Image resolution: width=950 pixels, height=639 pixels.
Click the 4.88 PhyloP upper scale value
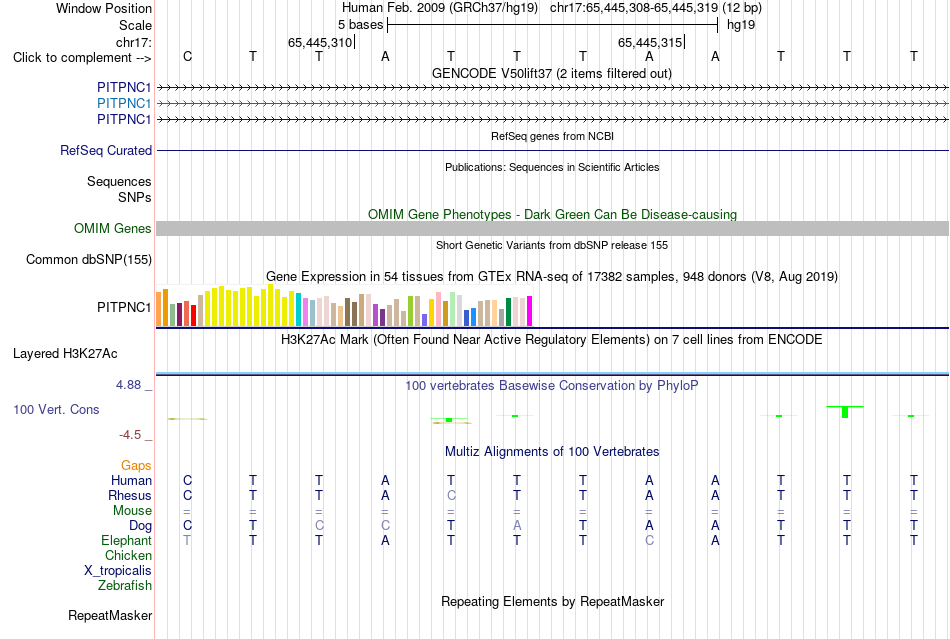128,385
